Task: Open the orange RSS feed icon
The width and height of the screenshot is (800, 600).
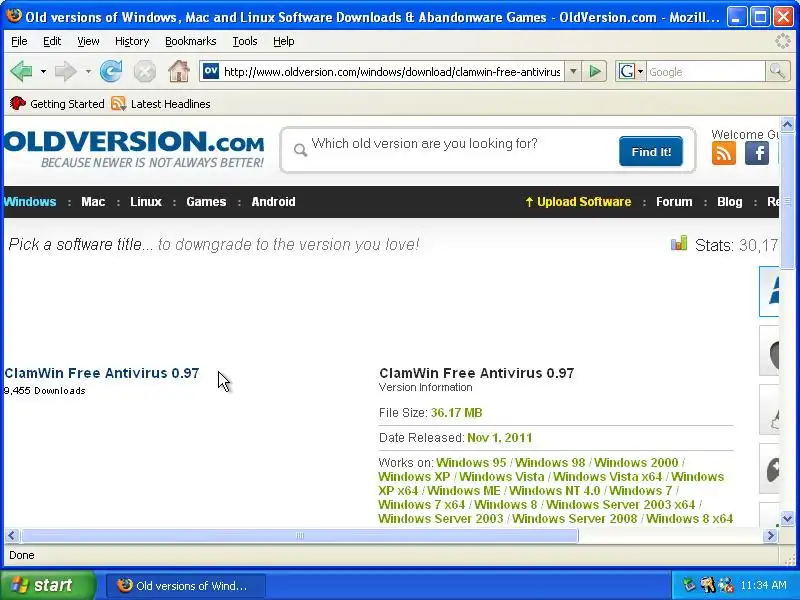Action: point(723,153)
